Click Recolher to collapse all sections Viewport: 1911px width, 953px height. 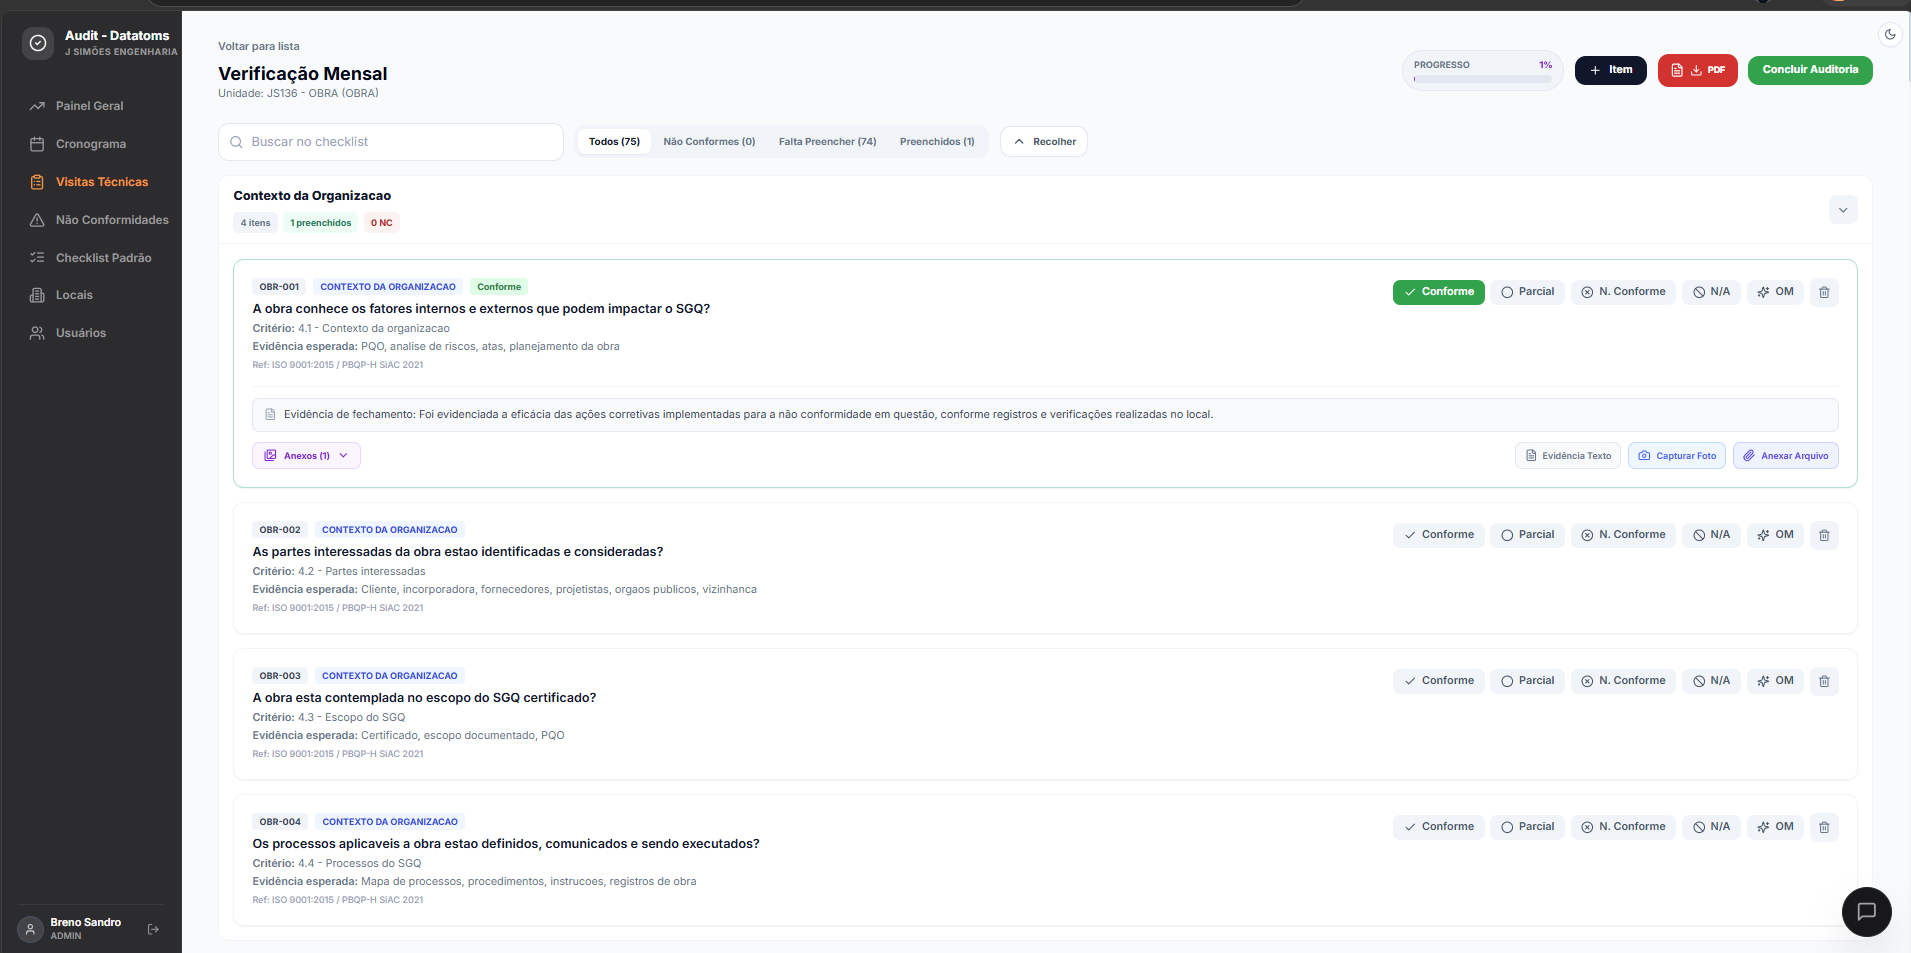[x=1044, y=142]
